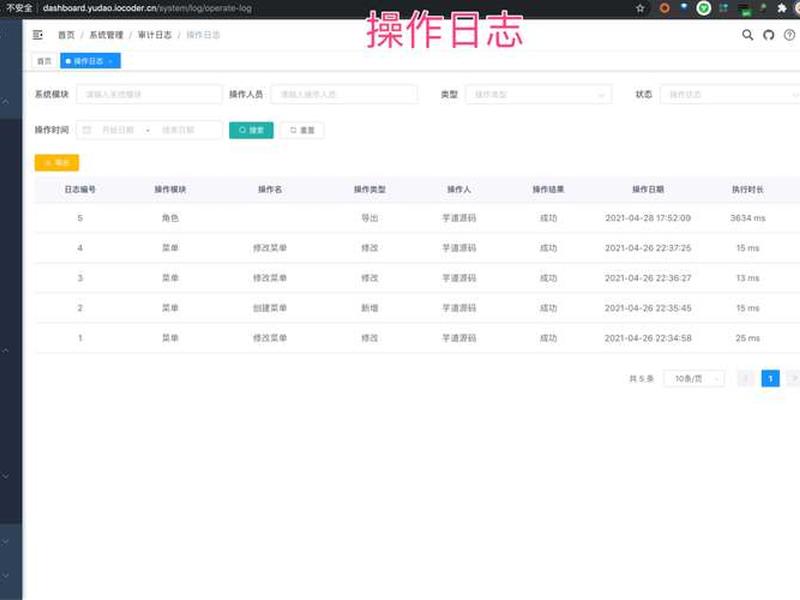
Task: Click the 导出 operation type cell
Action: (x=370, y=218)
